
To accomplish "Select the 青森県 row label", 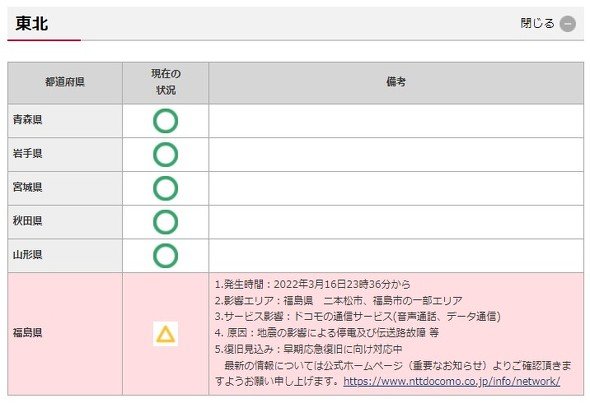I will pyautogui.click(x=27, y=120).
